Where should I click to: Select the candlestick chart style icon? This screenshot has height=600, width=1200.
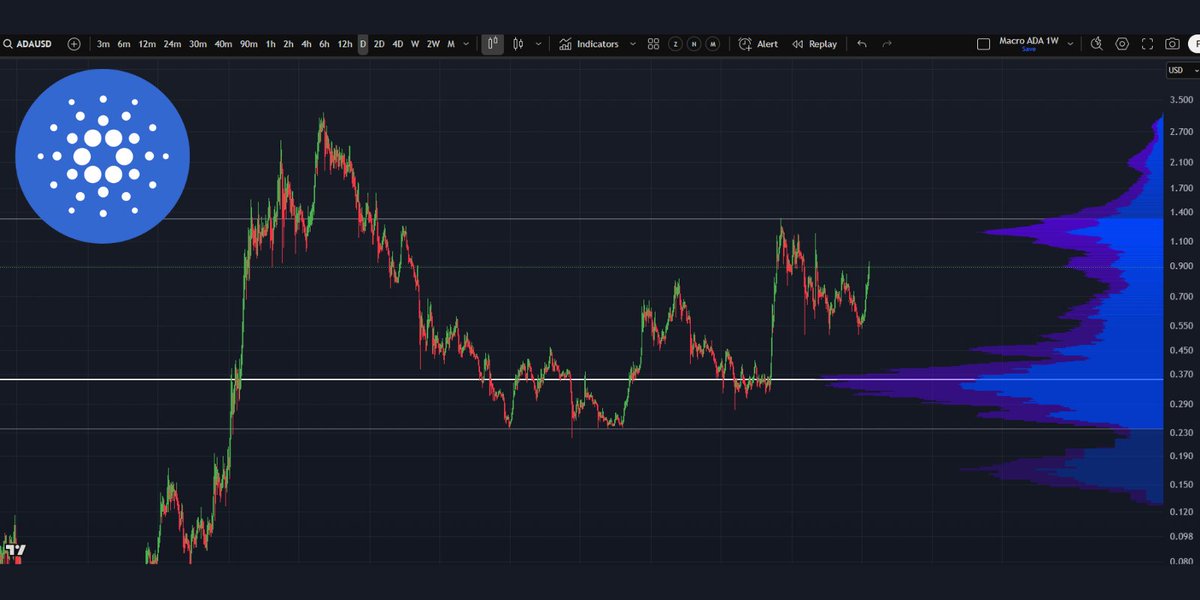point(518,44)
